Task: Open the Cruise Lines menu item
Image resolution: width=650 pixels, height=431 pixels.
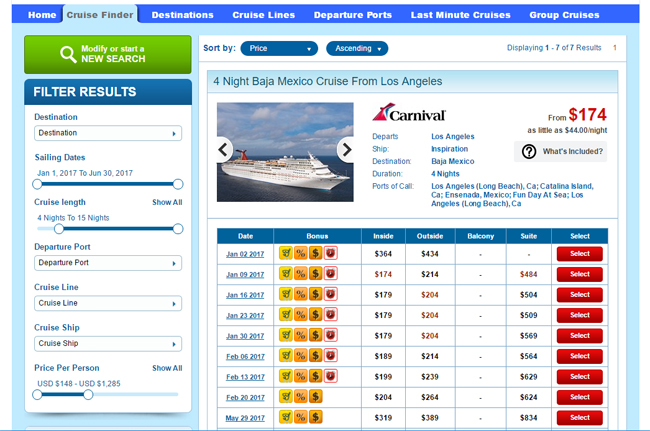Action: pyautogui.click(x=264, y=15)
